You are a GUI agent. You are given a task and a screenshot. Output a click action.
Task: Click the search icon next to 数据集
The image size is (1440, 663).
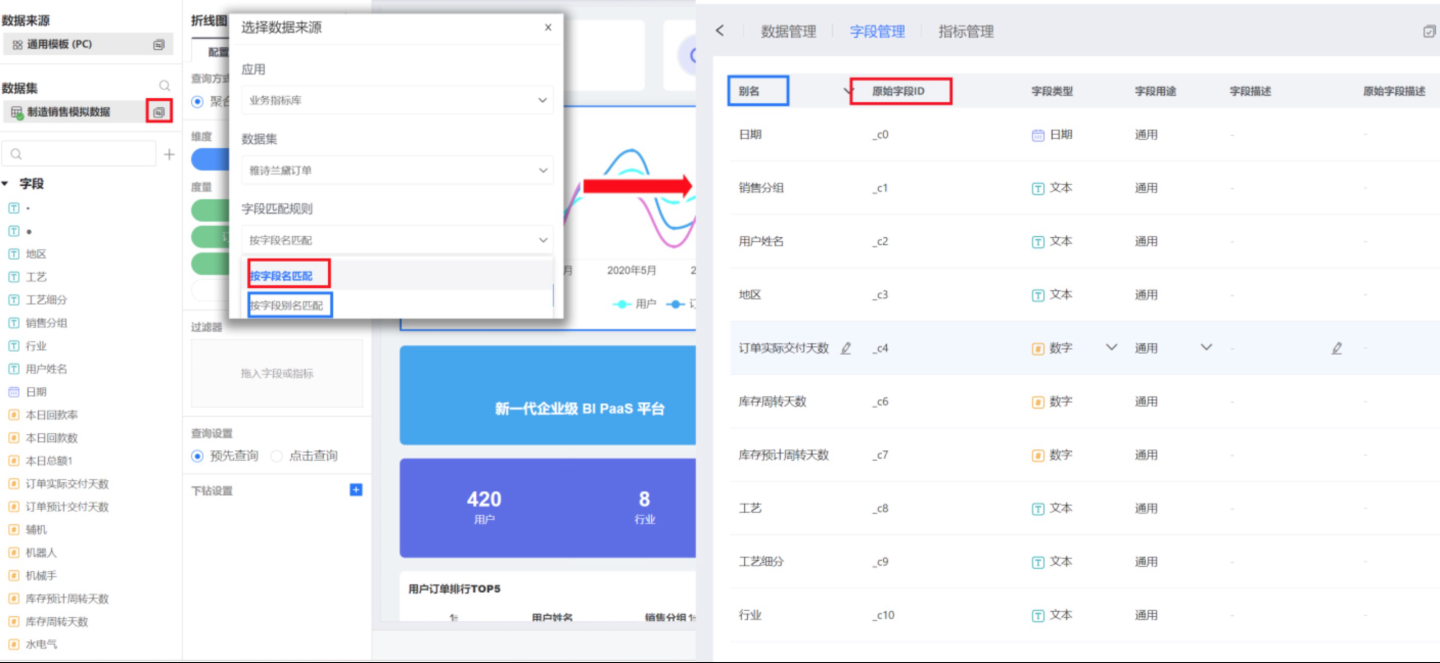[165, 87]
